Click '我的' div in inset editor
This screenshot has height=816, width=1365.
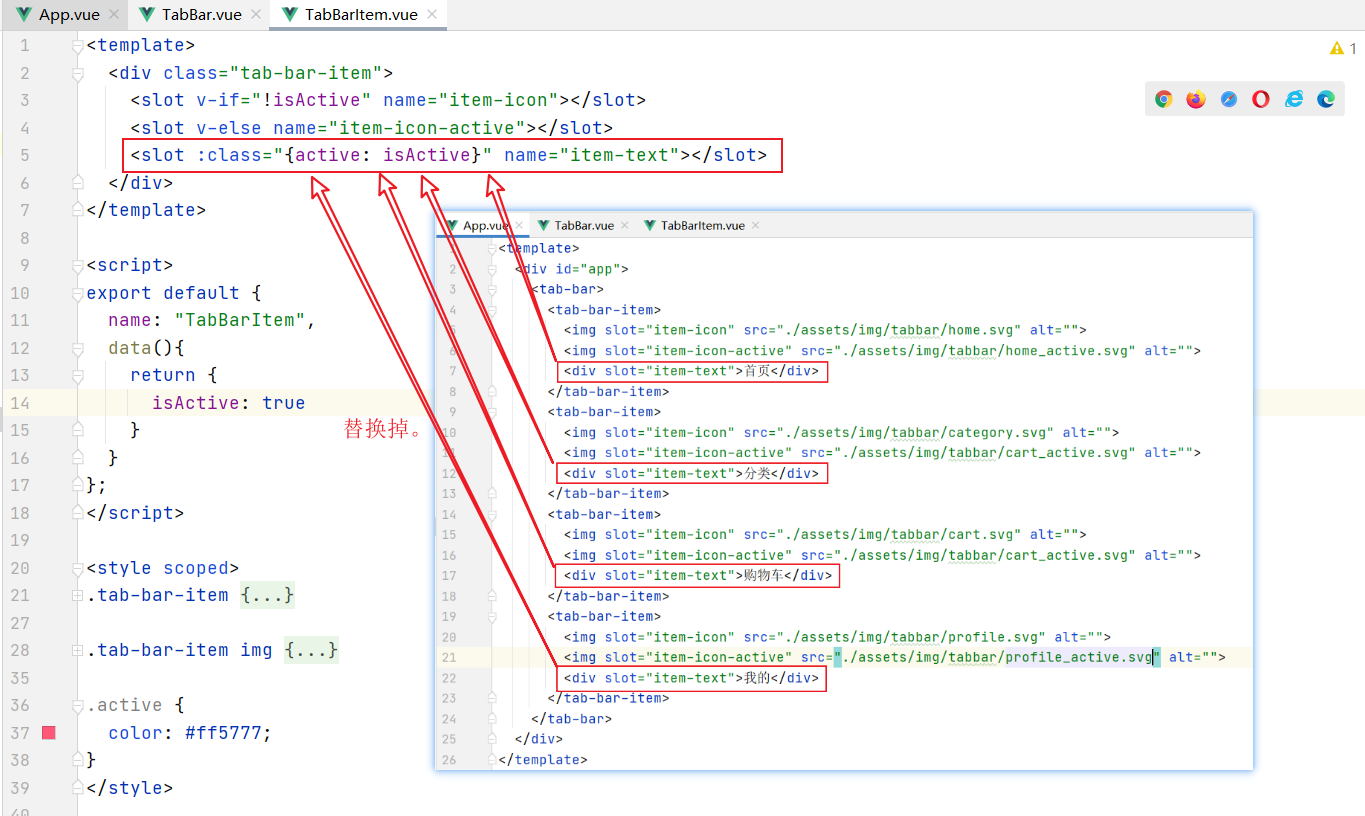[693, 678]
